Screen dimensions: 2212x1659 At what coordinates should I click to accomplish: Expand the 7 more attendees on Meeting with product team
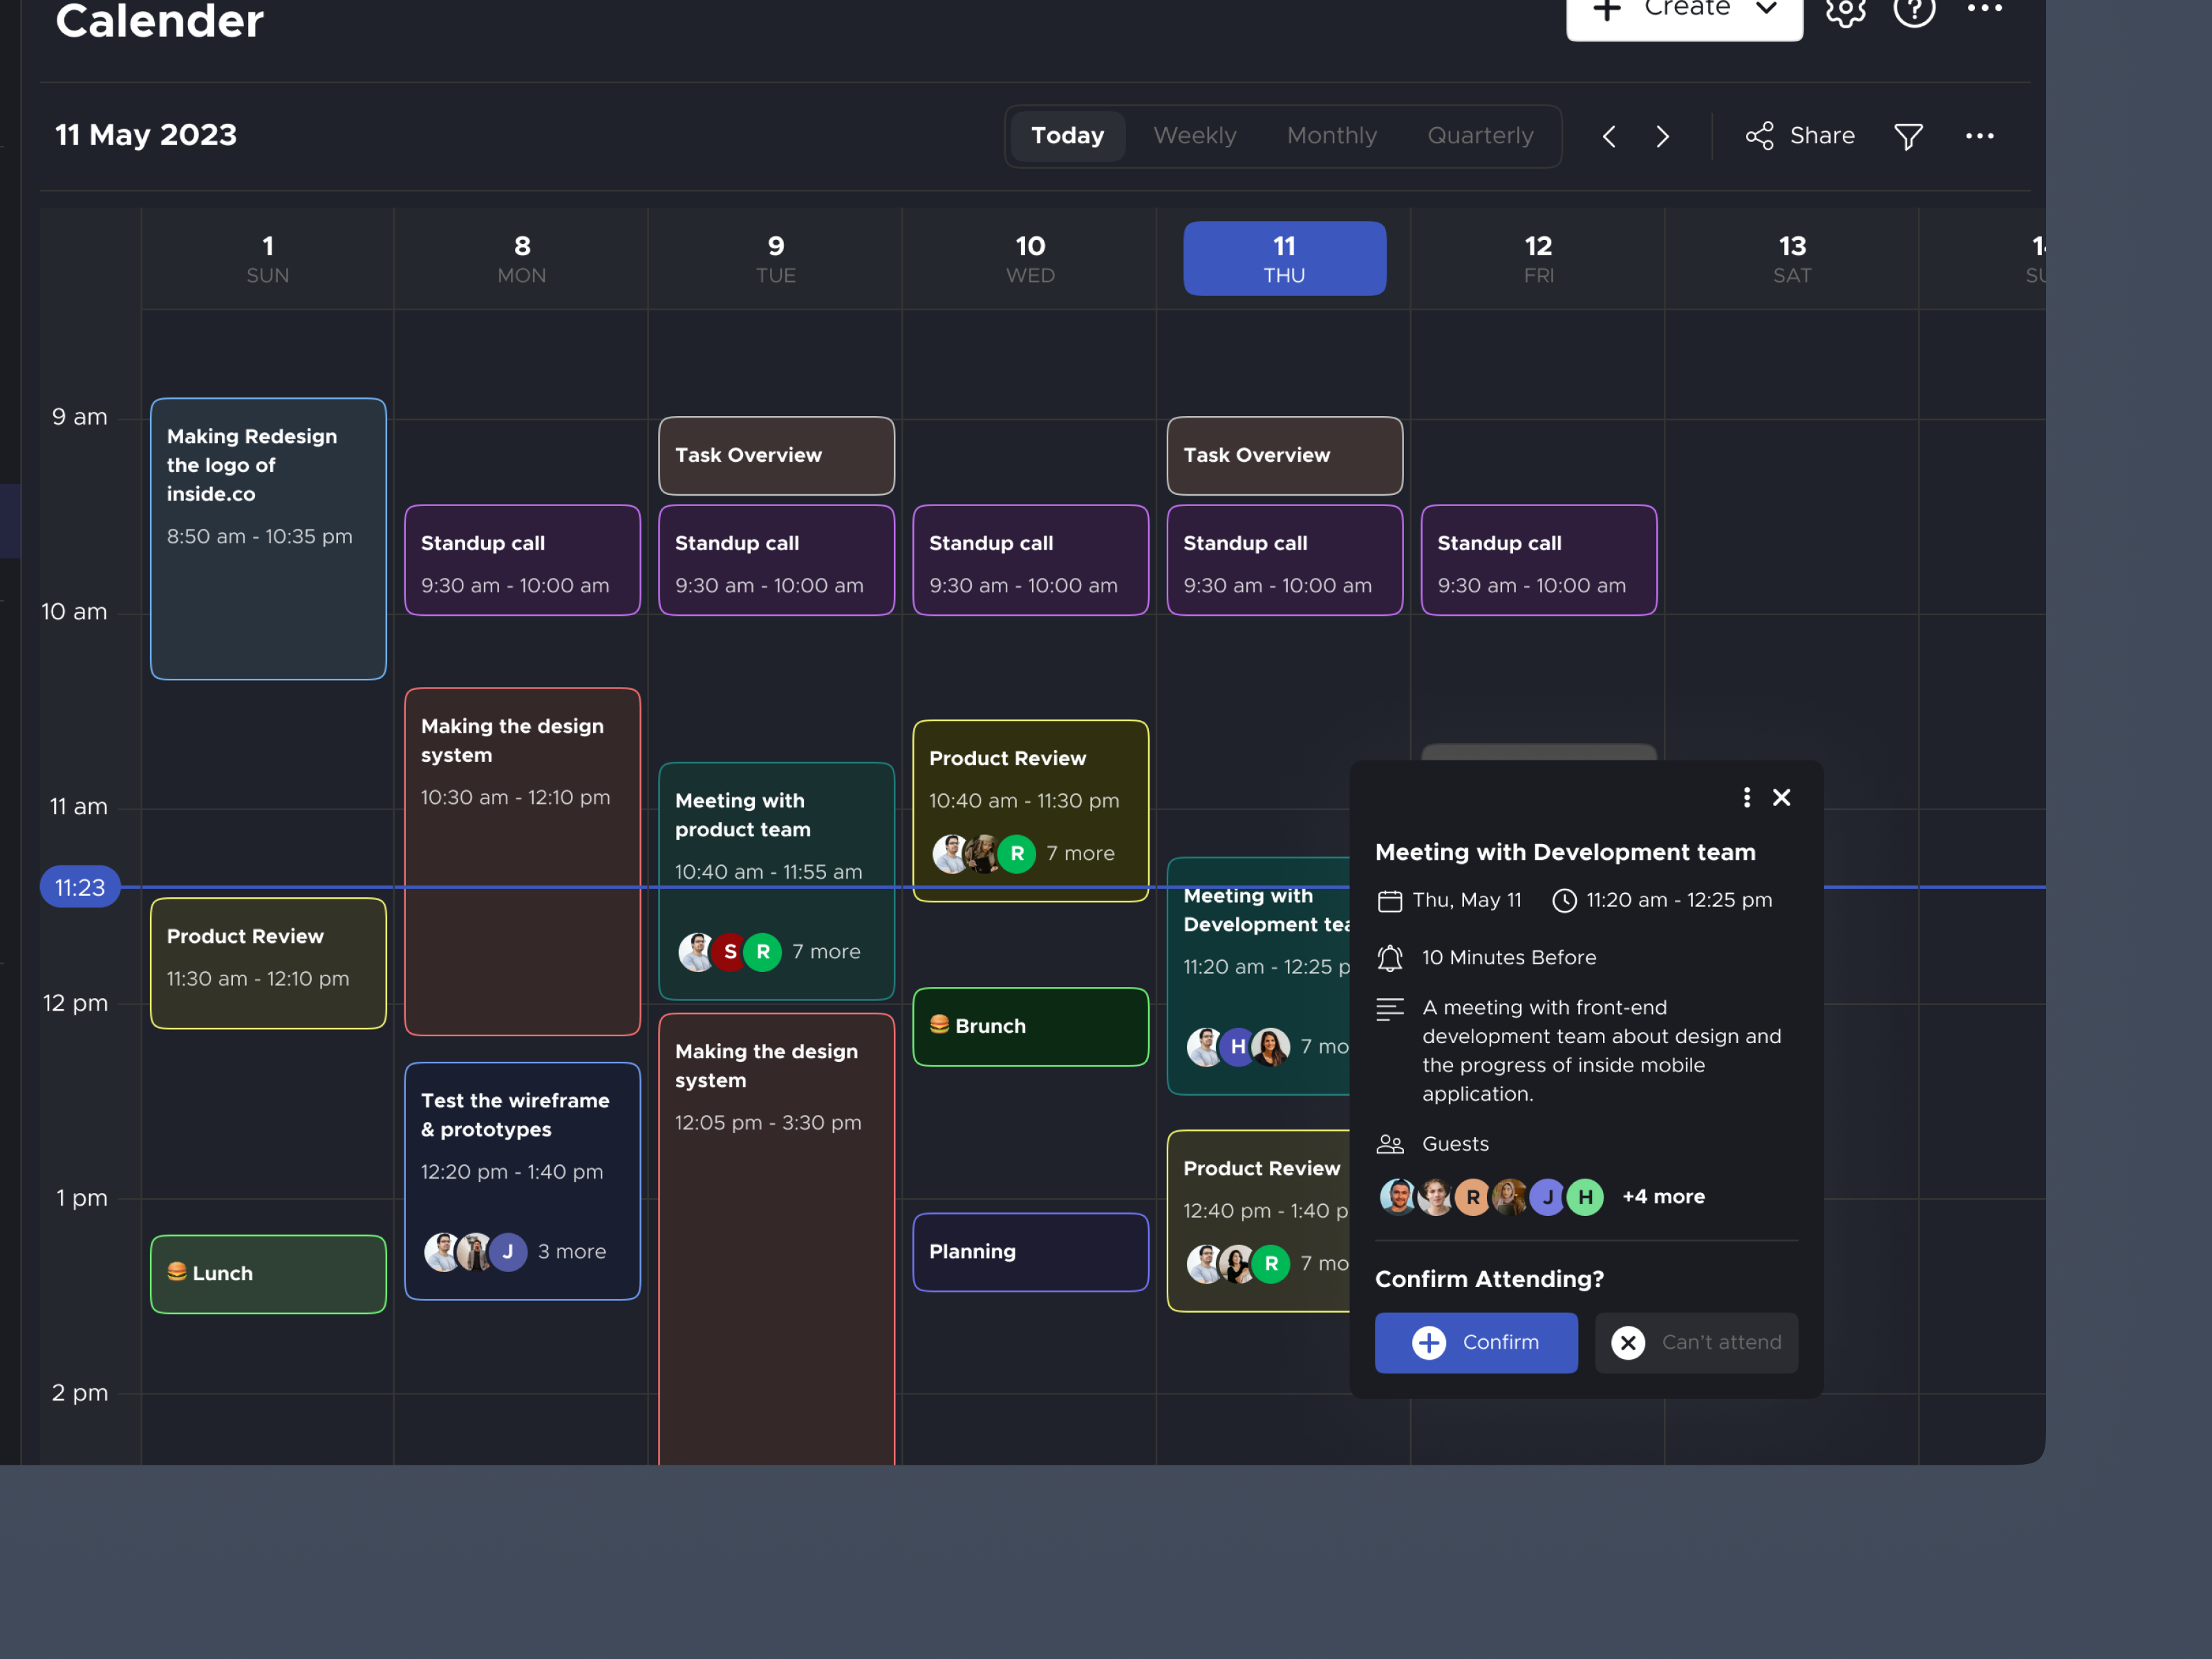point(826,951)
